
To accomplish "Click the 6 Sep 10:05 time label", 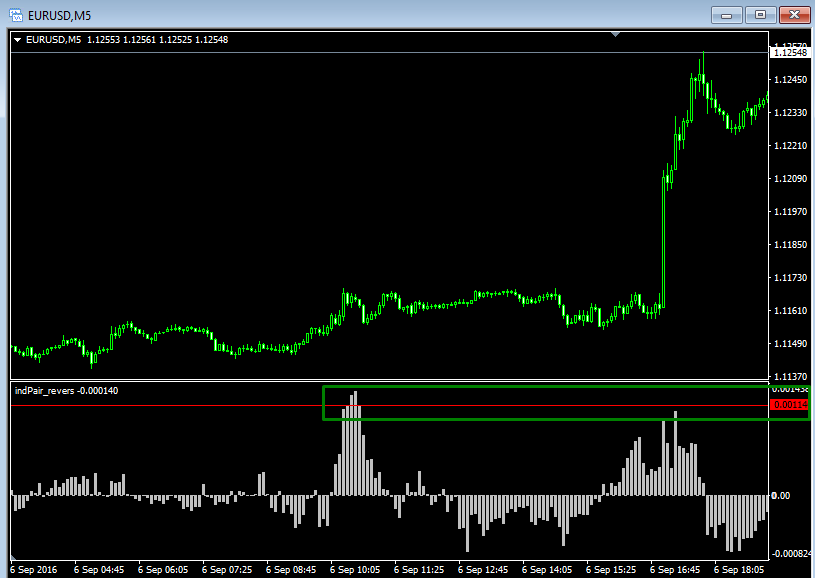I will 354,570.
